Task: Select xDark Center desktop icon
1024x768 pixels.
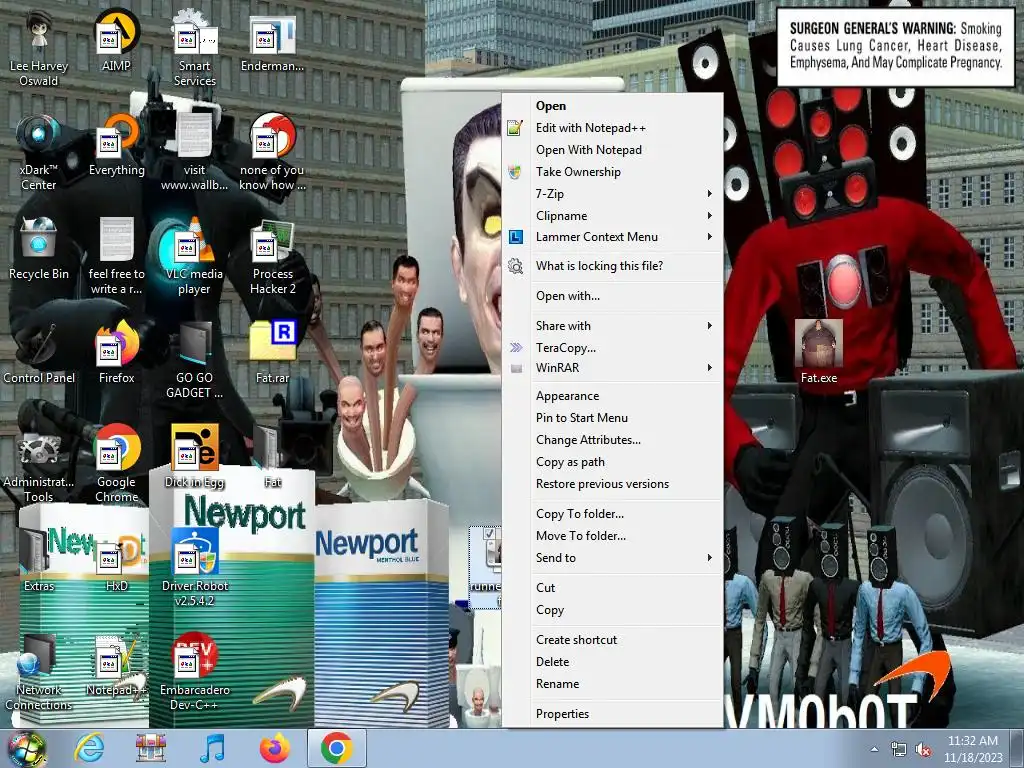Action: click(x=39, y=153)
